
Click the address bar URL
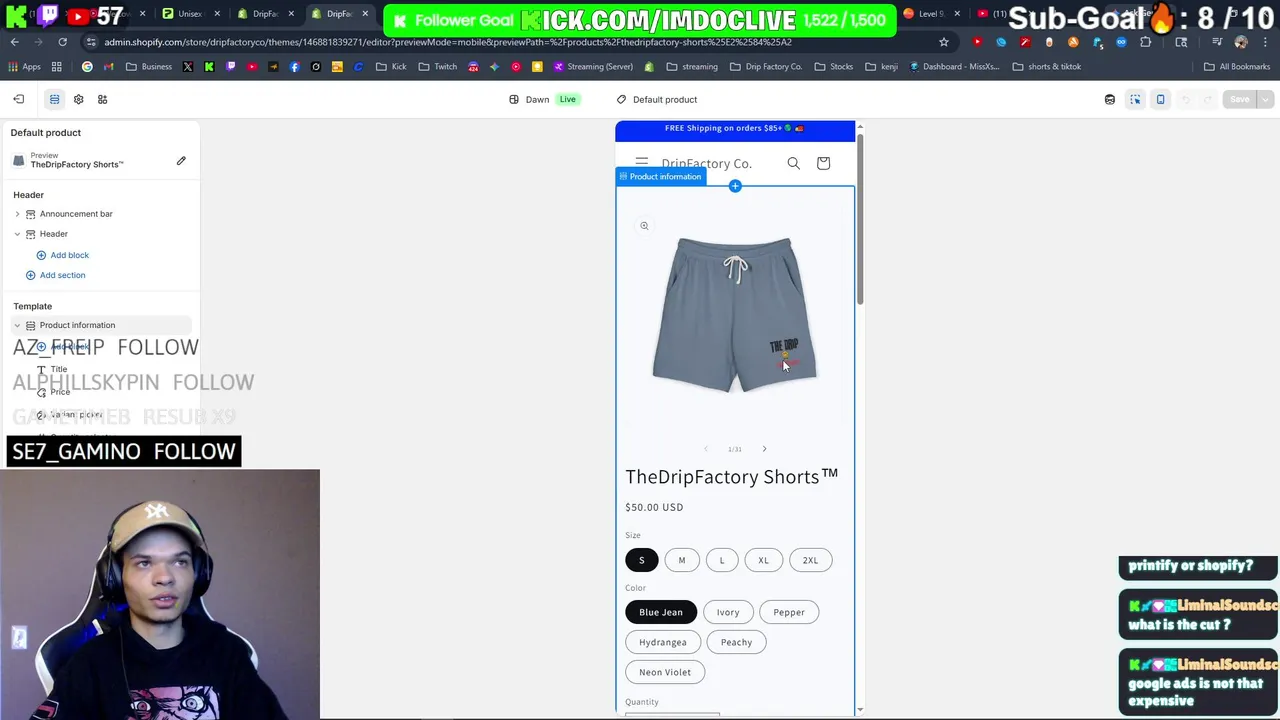pyautogui.click(x=448, y=42)
